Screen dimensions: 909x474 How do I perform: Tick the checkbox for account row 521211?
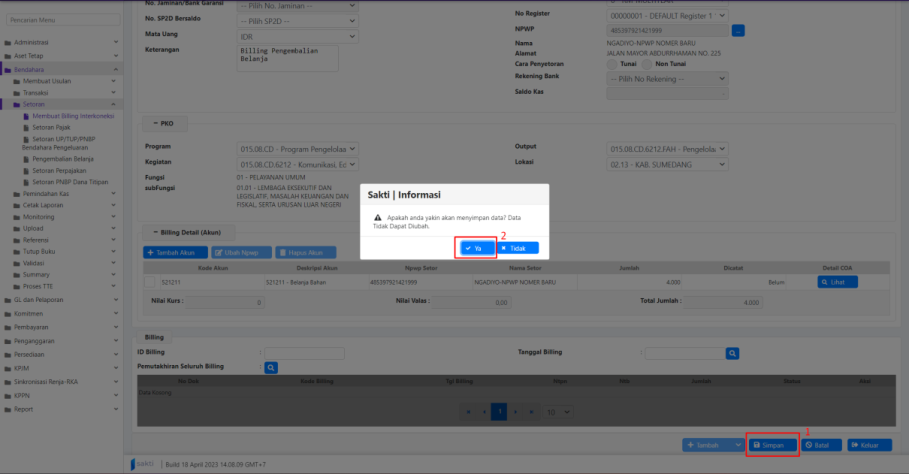(x=149, y=283)
